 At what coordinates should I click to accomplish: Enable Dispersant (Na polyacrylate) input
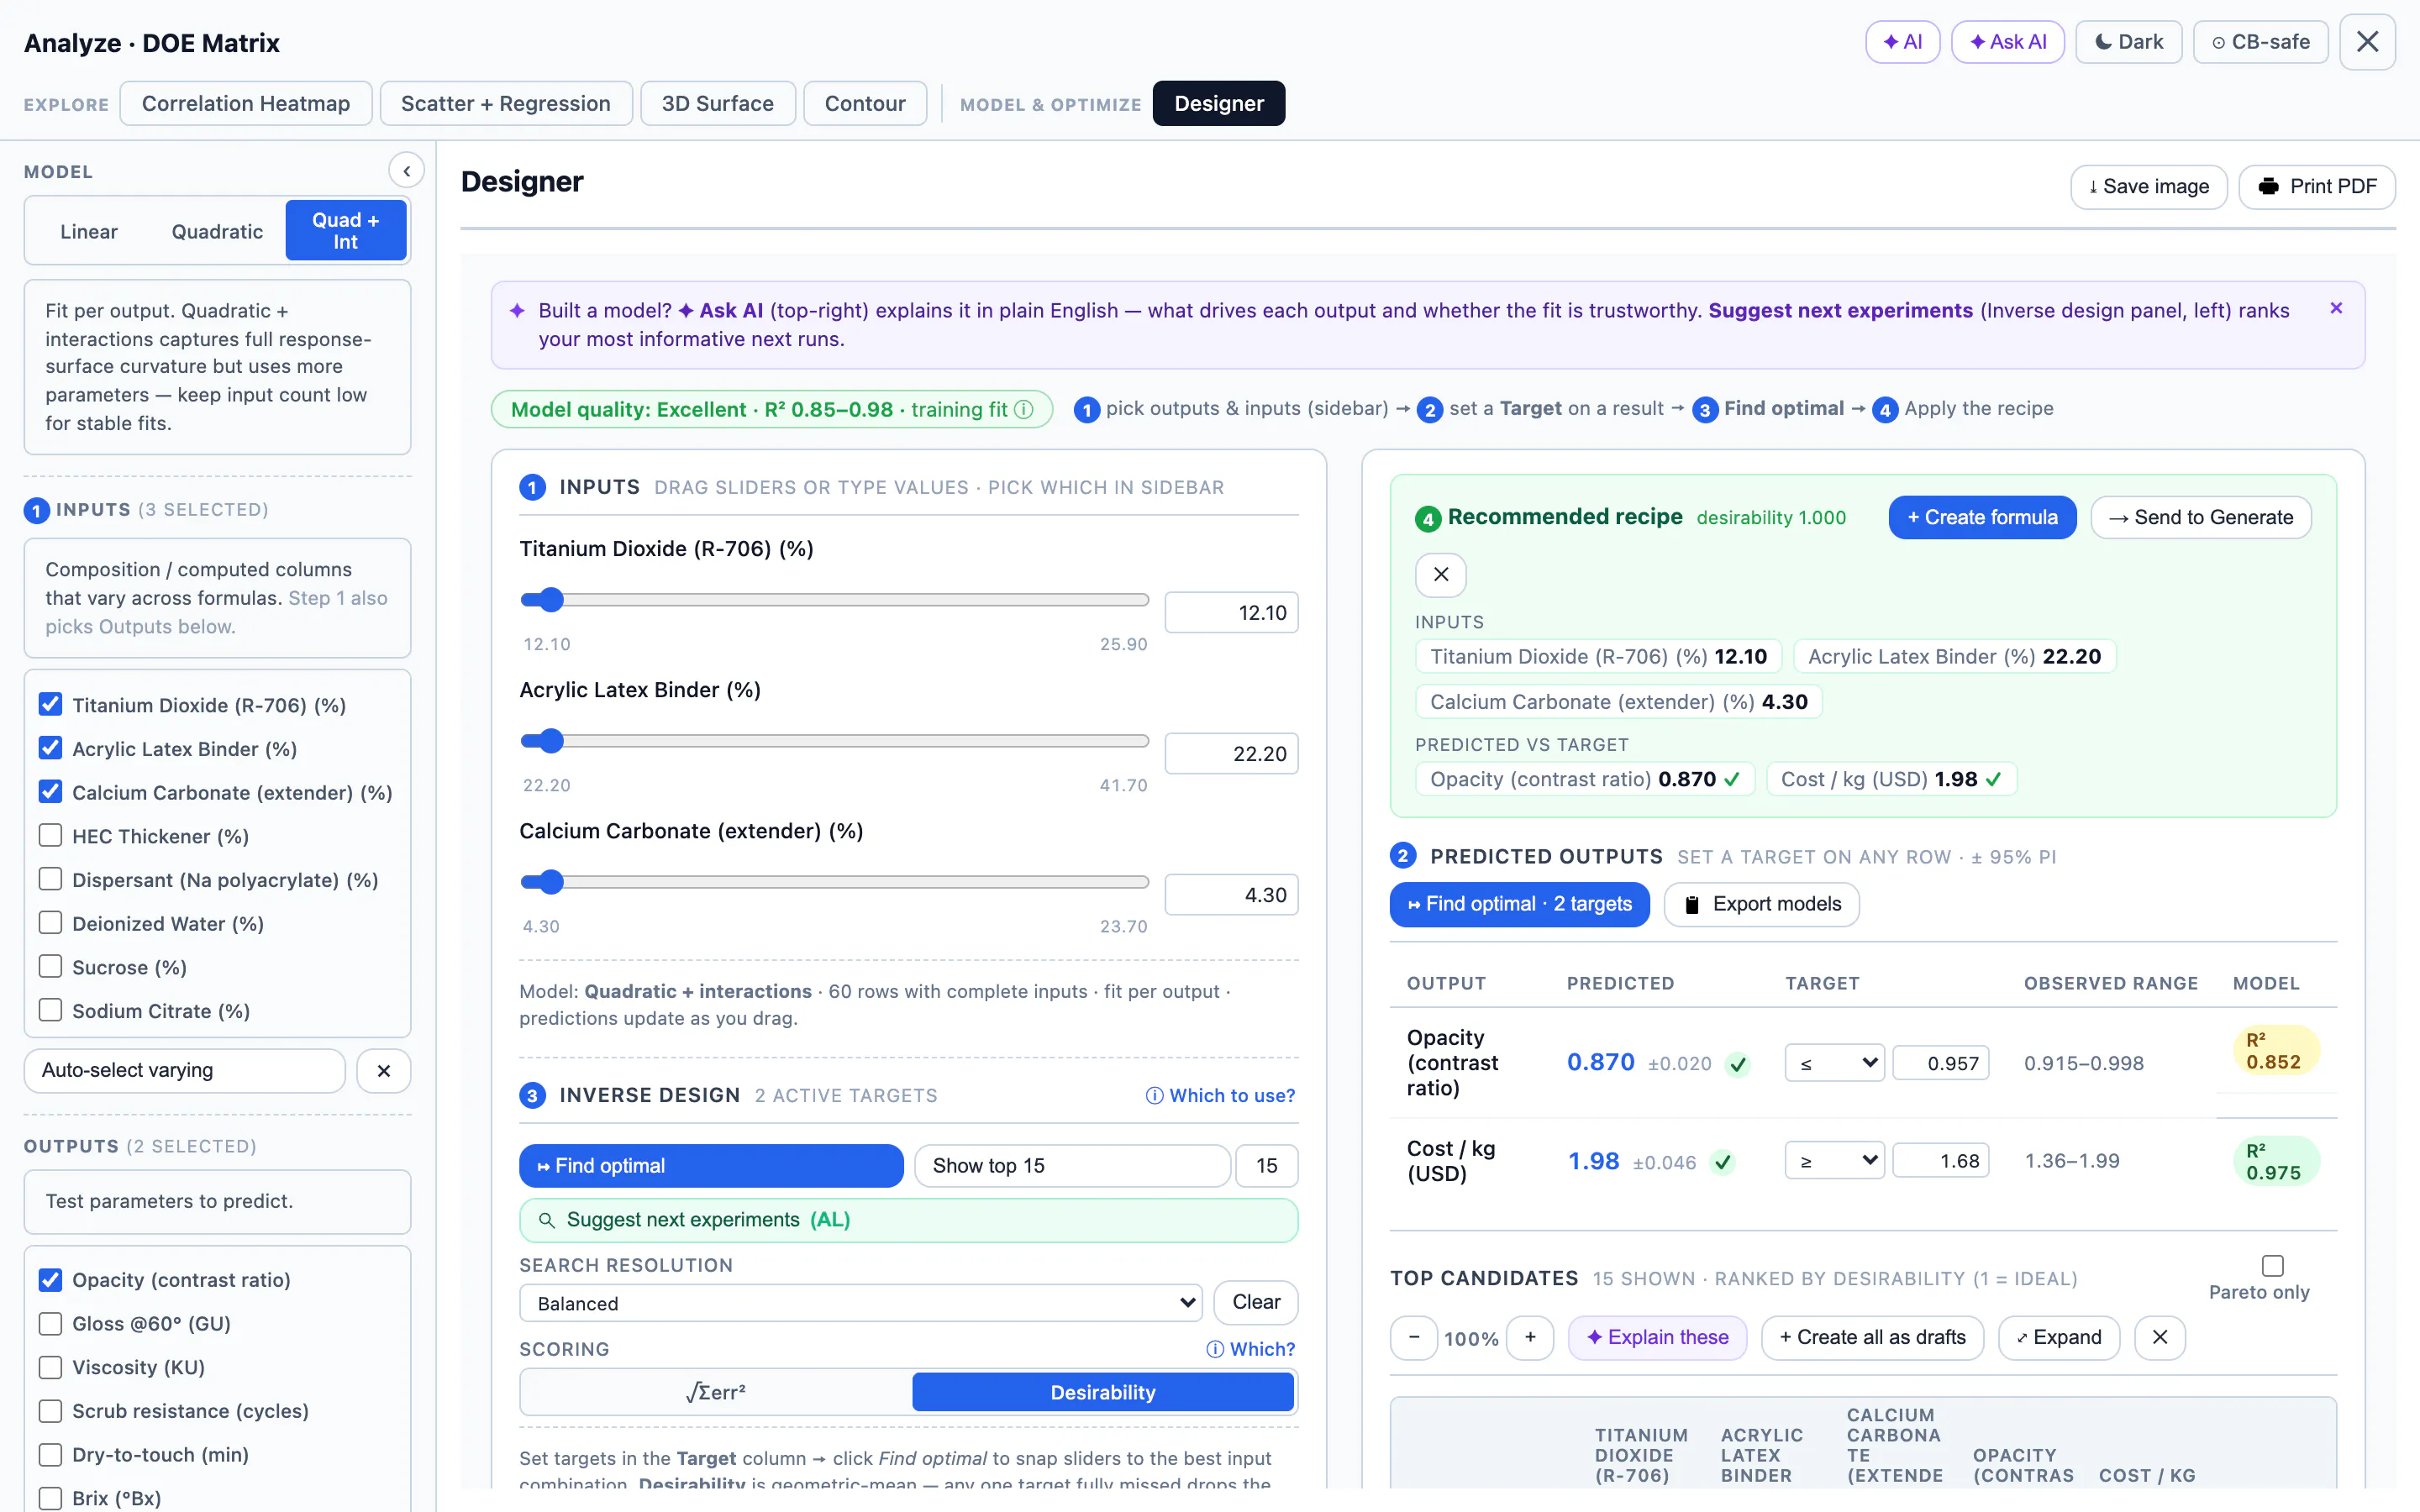(50, 879)
